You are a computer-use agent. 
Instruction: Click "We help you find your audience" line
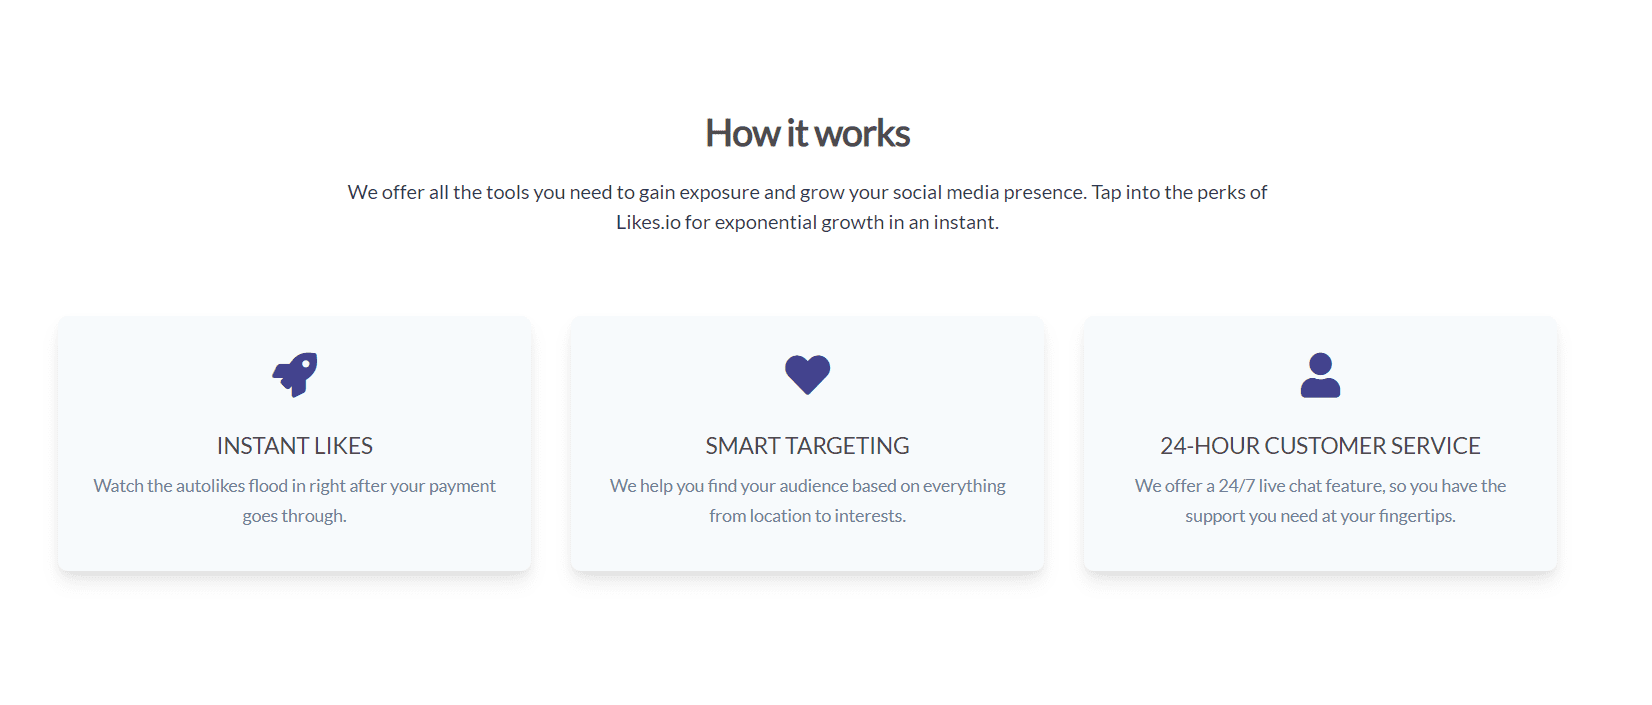coord(807,486)
